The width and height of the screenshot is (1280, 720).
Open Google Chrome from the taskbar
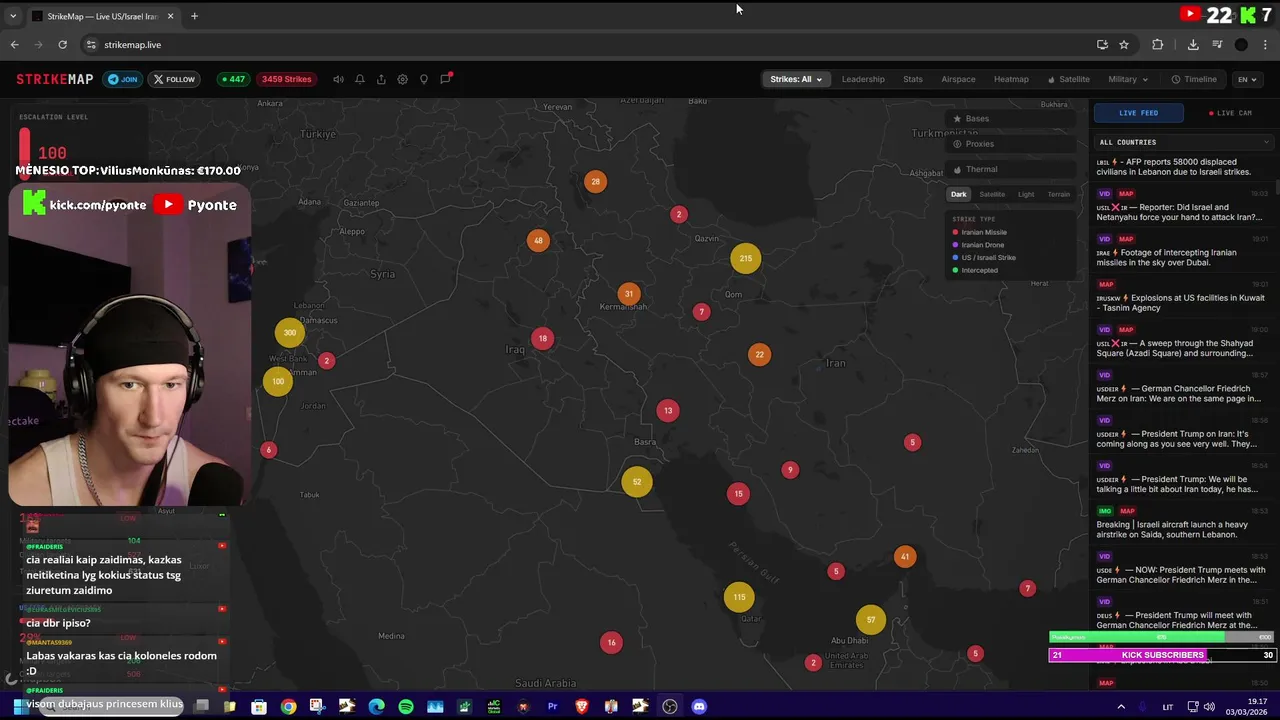tap(288, 706)
